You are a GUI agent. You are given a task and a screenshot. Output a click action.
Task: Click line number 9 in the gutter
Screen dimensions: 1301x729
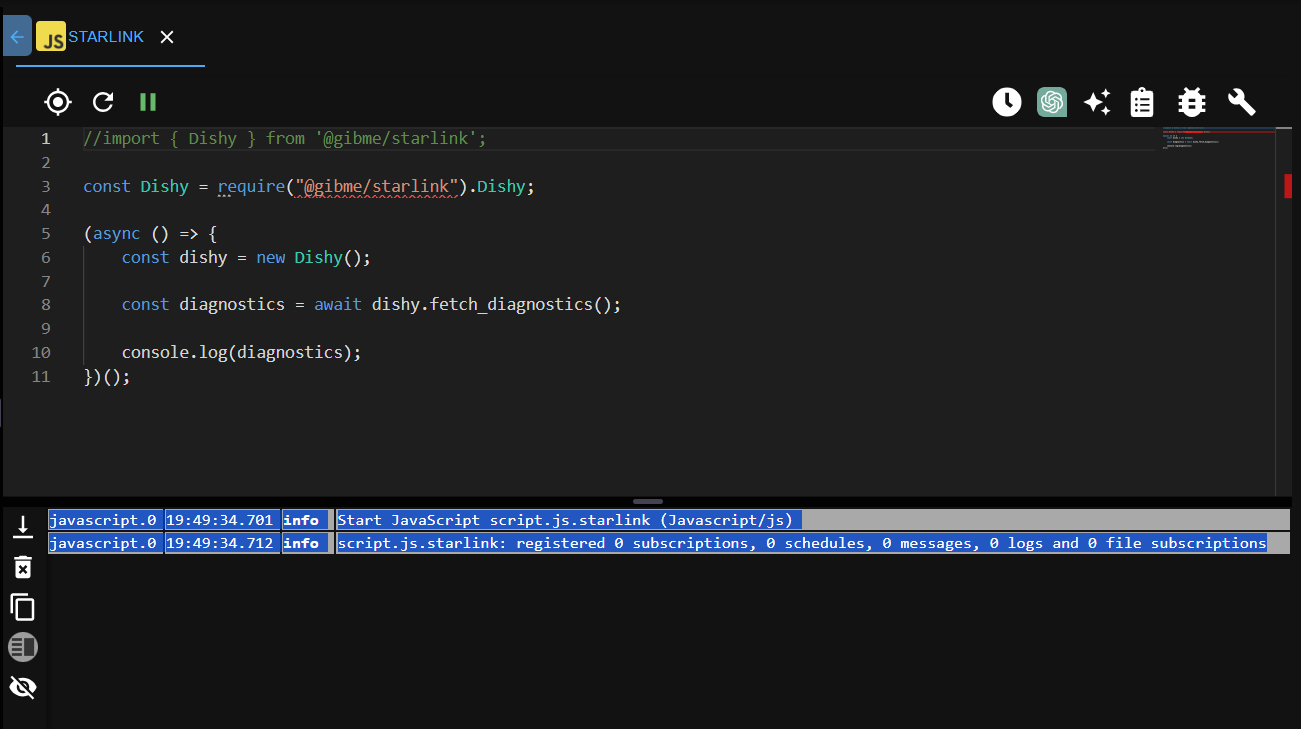tap(46, 329)
